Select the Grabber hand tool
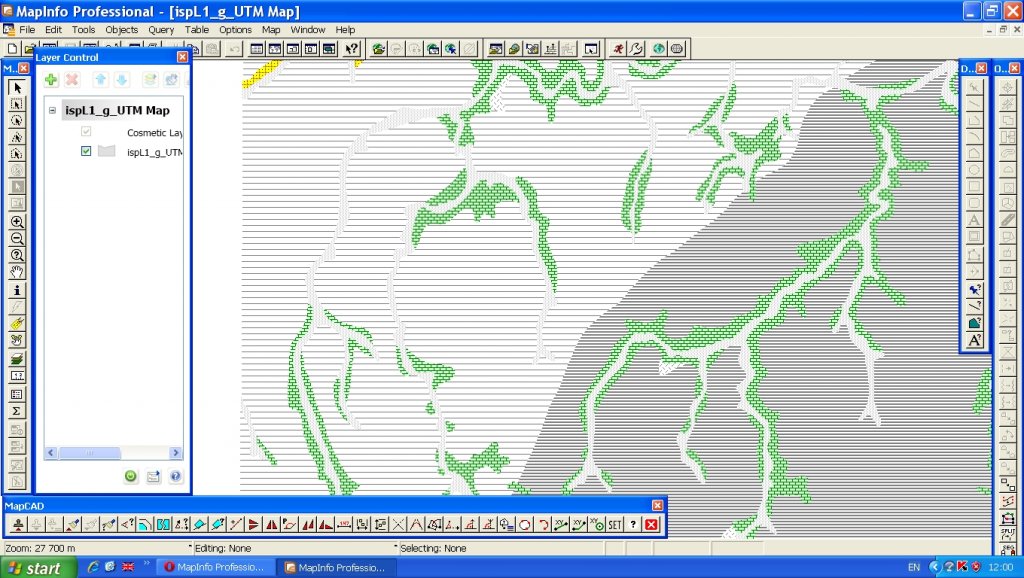This screenshot has height=578, width=1024. coord(17,272)
